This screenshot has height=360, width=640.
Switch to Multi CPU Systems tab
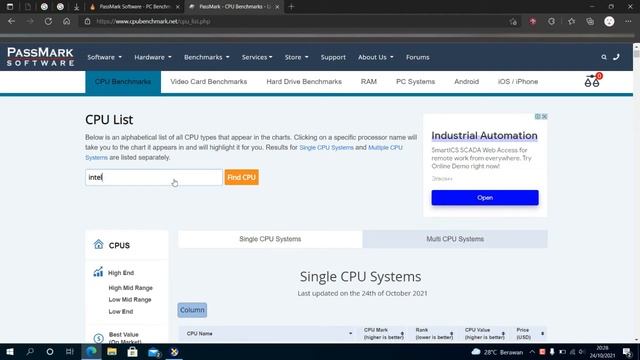click(x=455, y=239)
